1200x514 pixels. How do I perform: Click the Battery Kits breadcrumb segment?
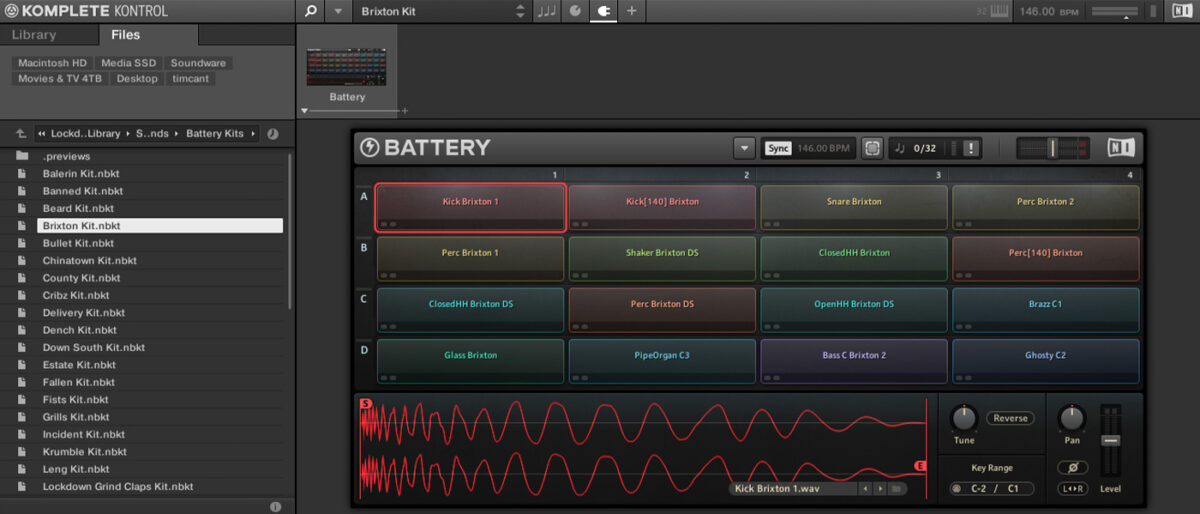[x=215, y=133]
